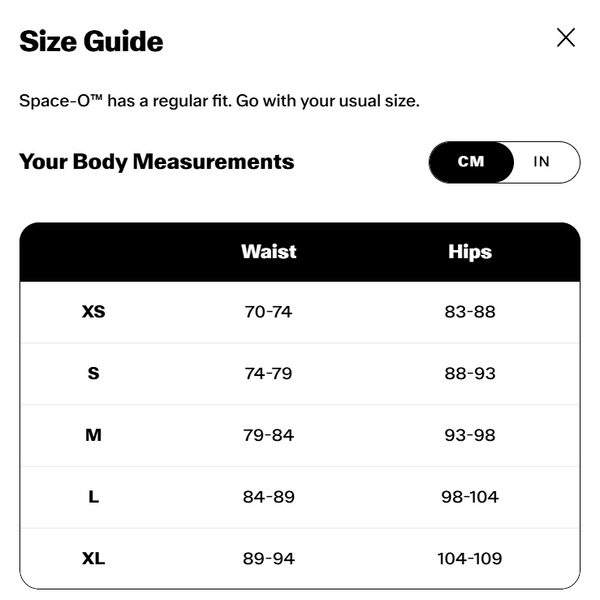
Task: Click the 74-79 waist measurement
Action: [268, 373]
